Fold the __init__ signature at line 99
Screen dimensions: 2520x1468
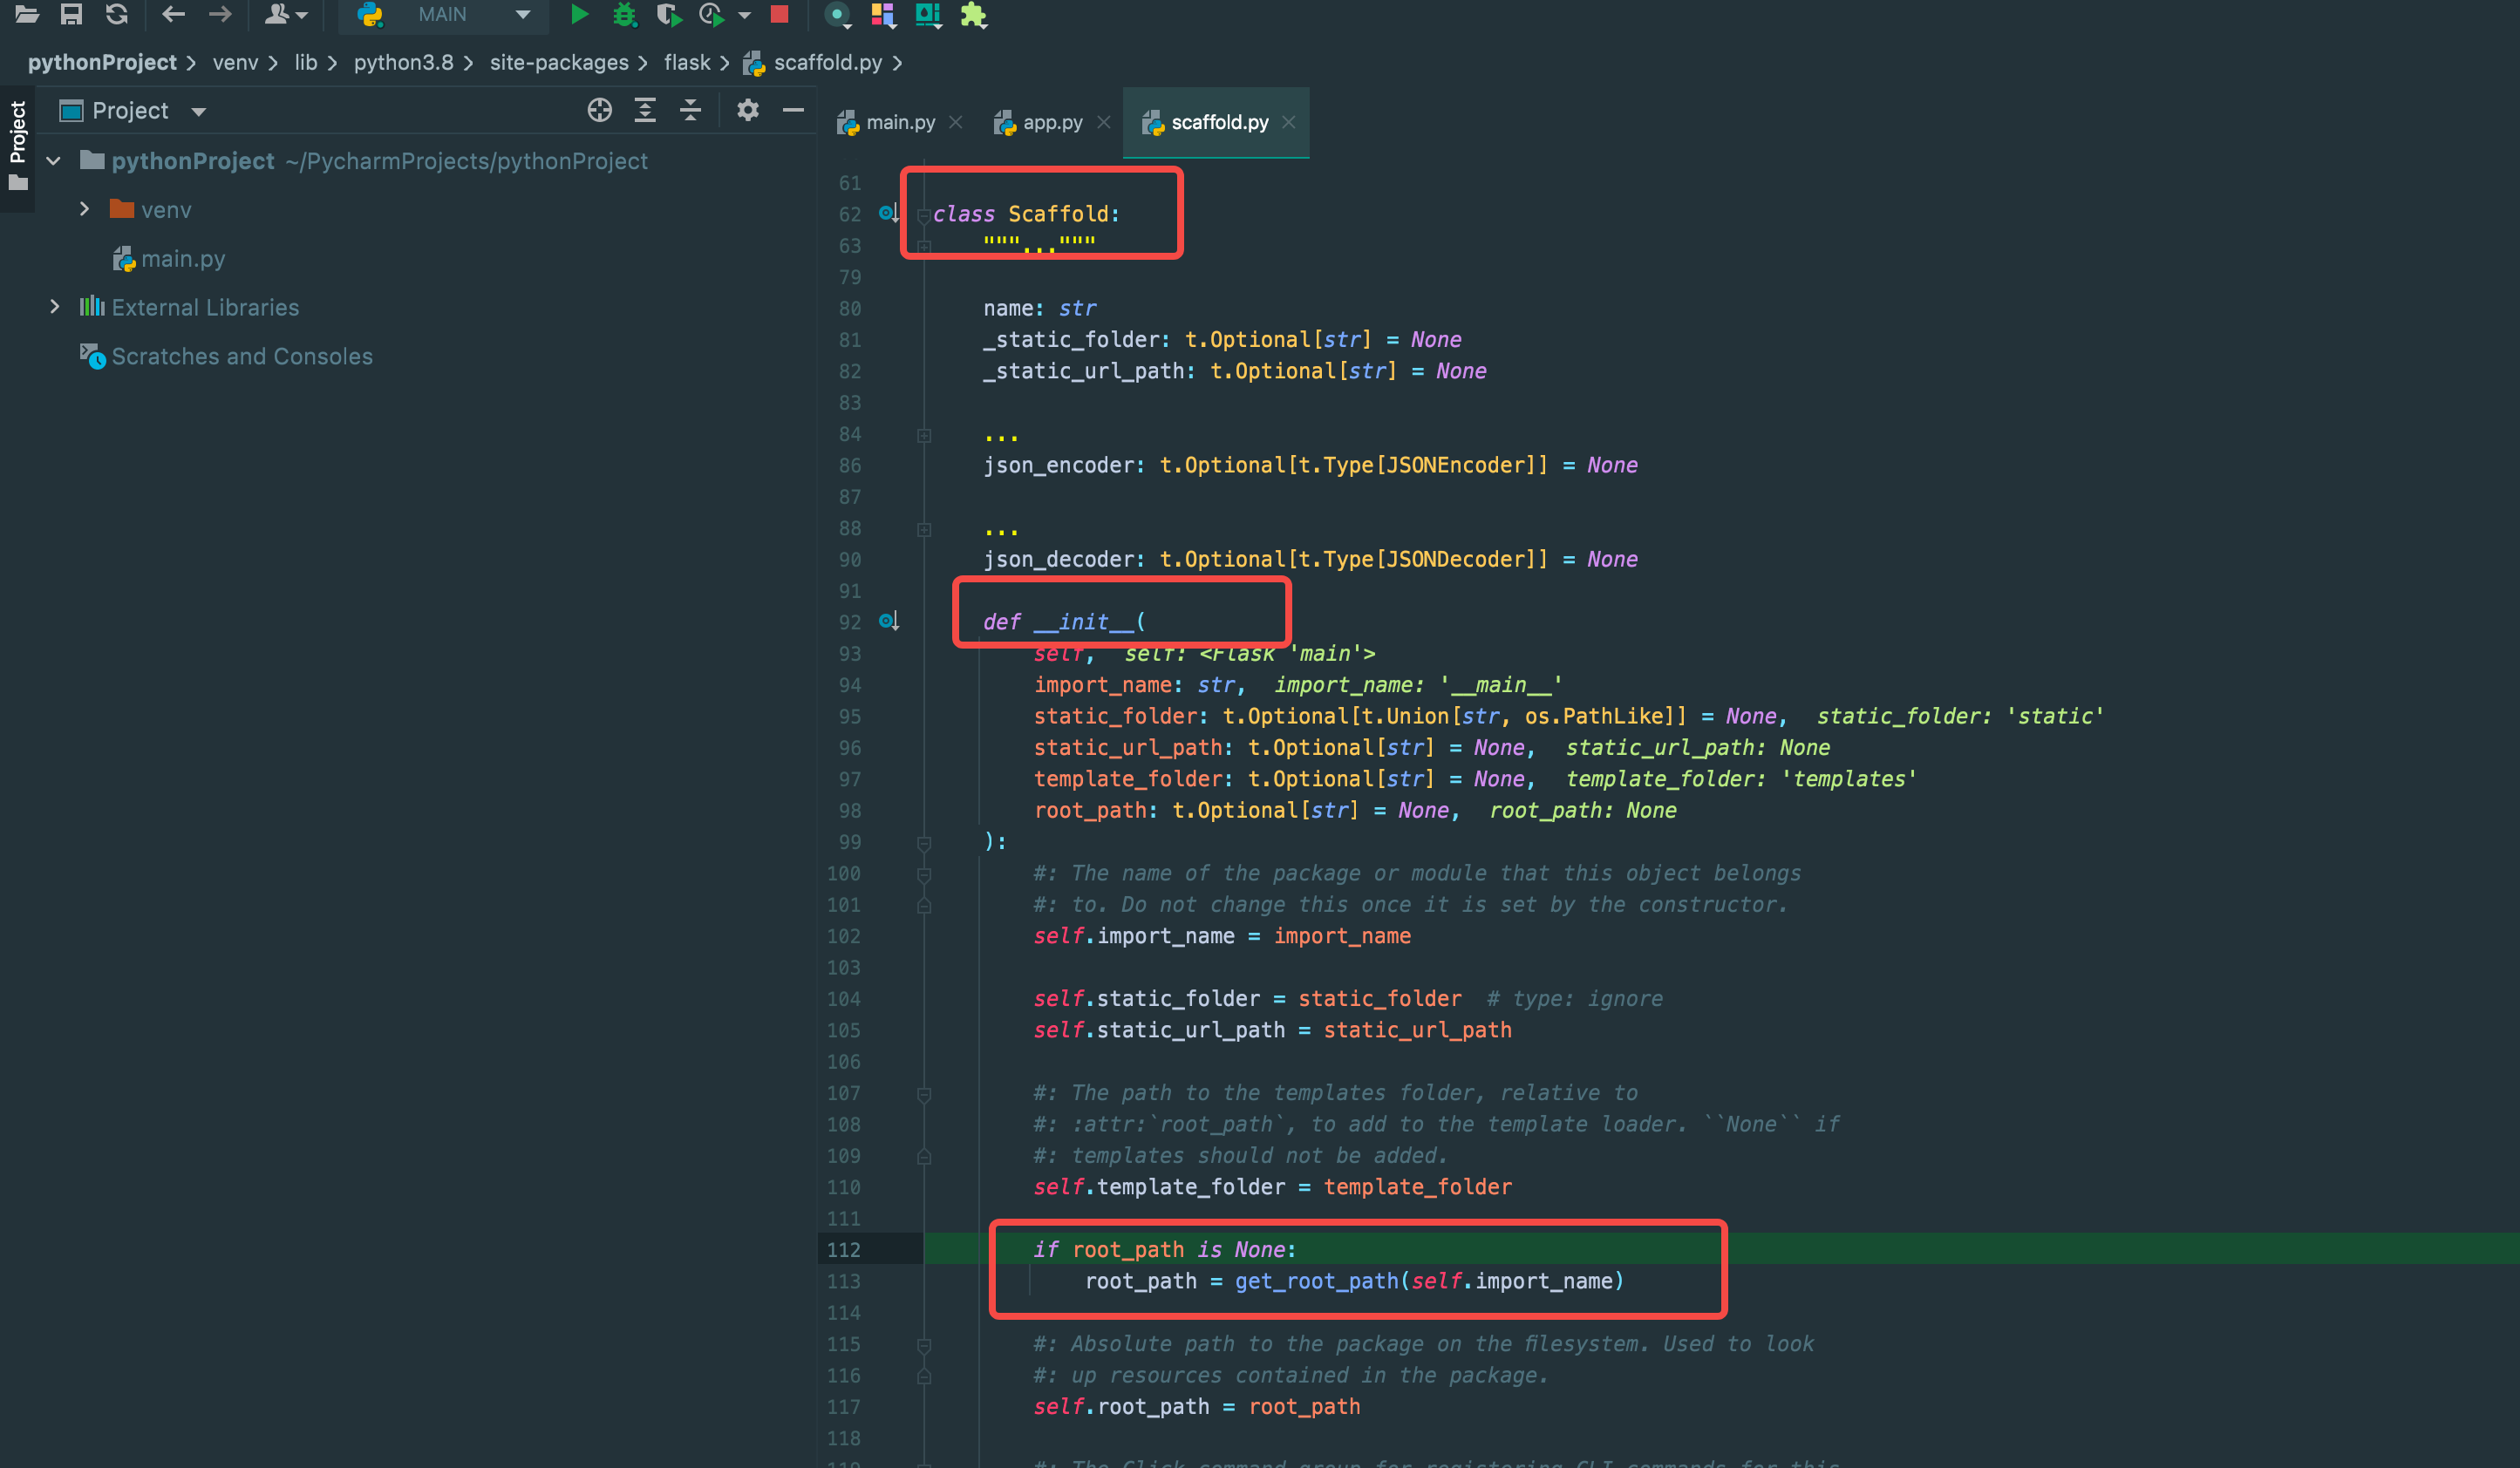tap(924, 843)
